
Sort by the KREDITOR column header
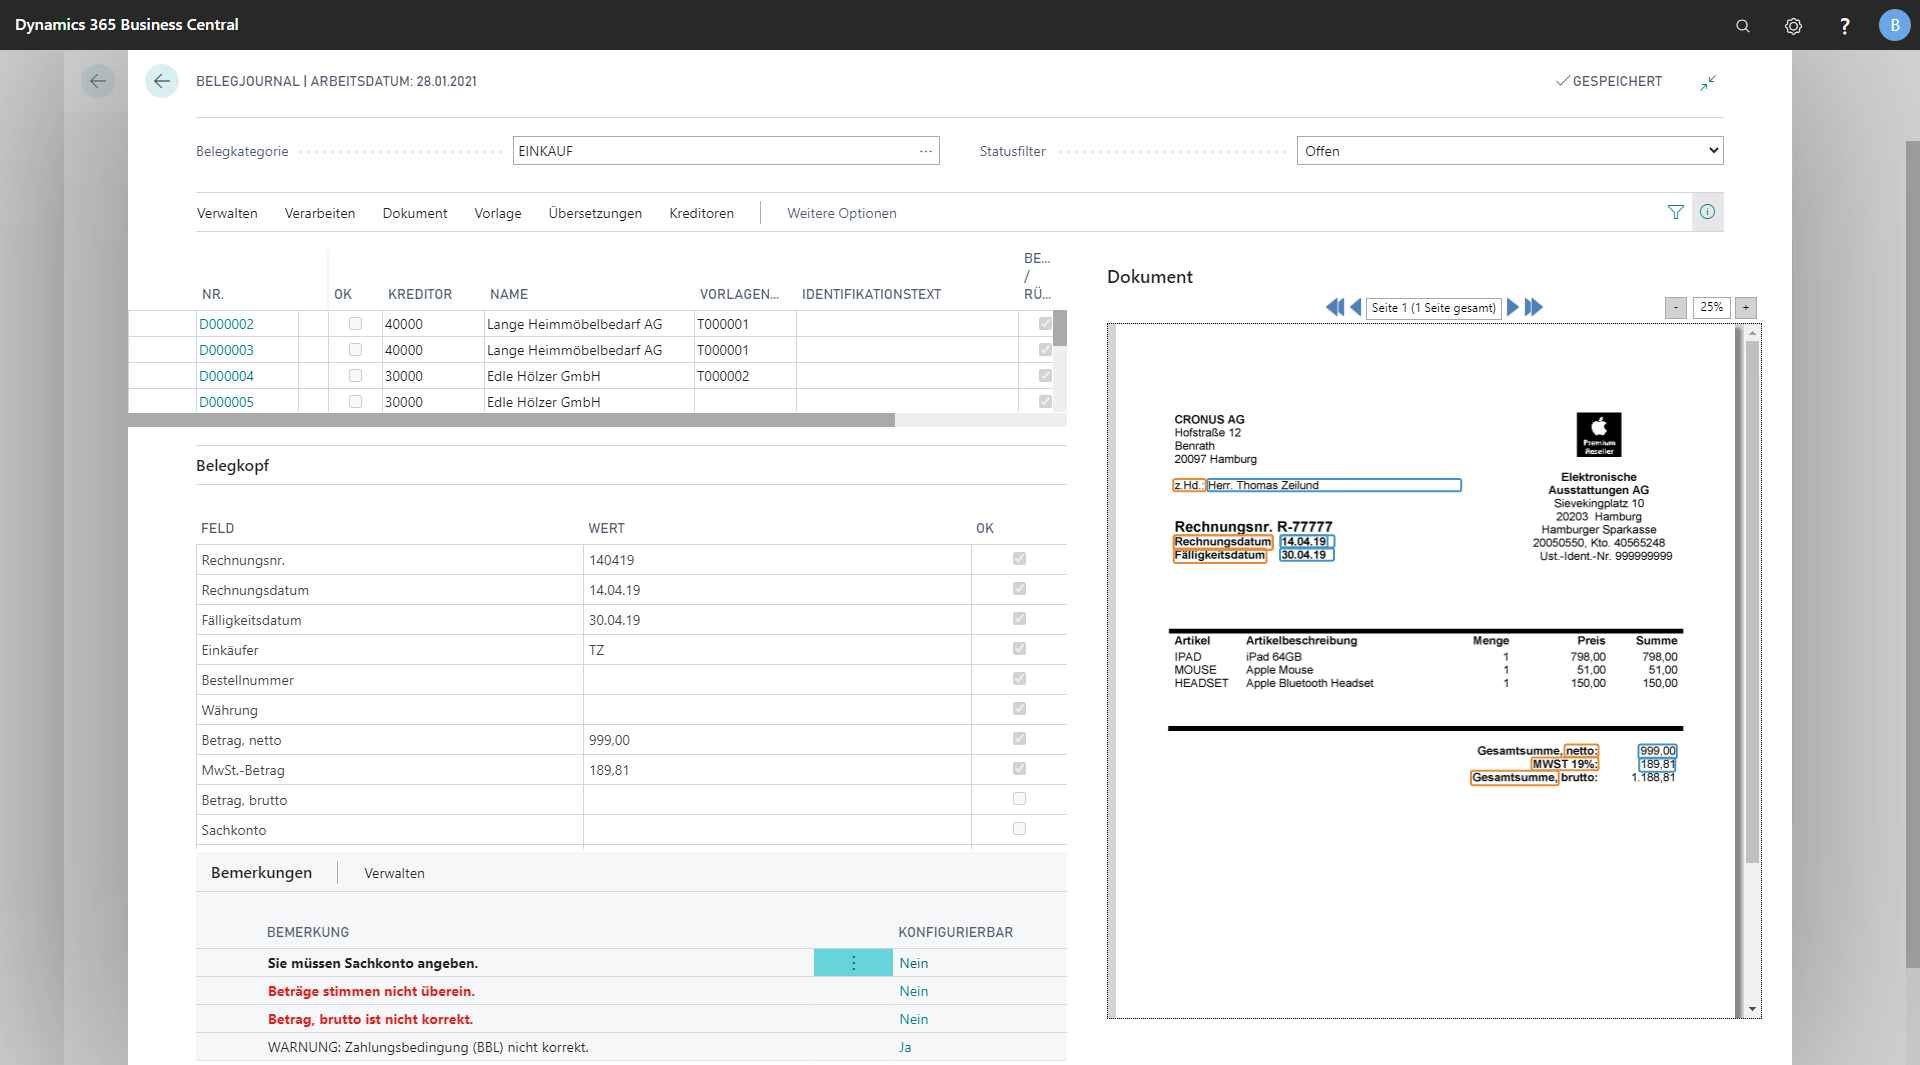pyautogui.click(x=420, y=294)
